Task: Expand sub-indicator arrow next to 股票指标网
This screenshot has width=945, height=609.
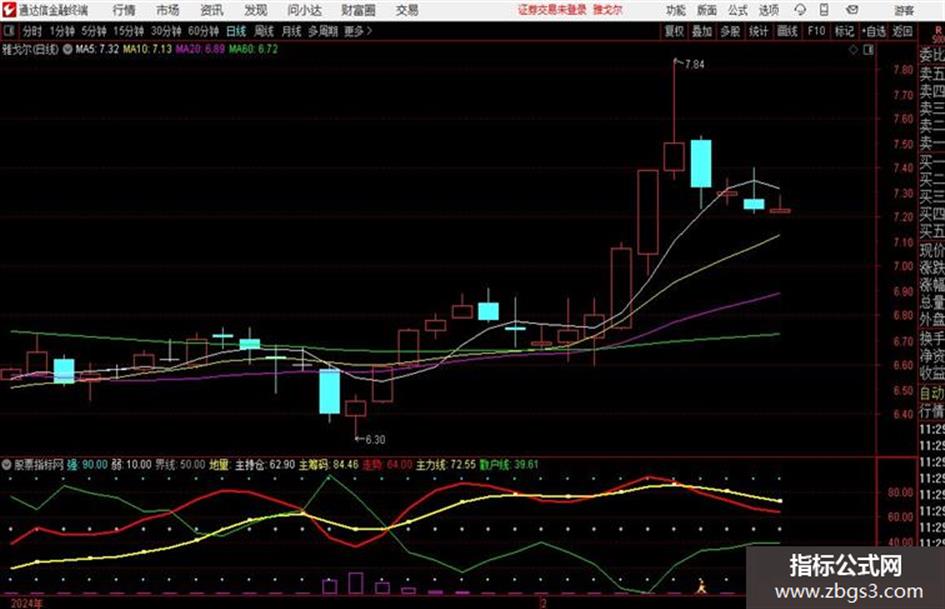Action: pos(6,465)
